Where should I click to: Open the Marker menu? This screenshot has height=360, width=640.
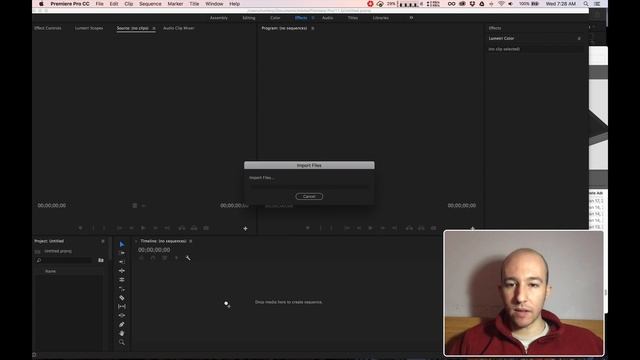175,4
